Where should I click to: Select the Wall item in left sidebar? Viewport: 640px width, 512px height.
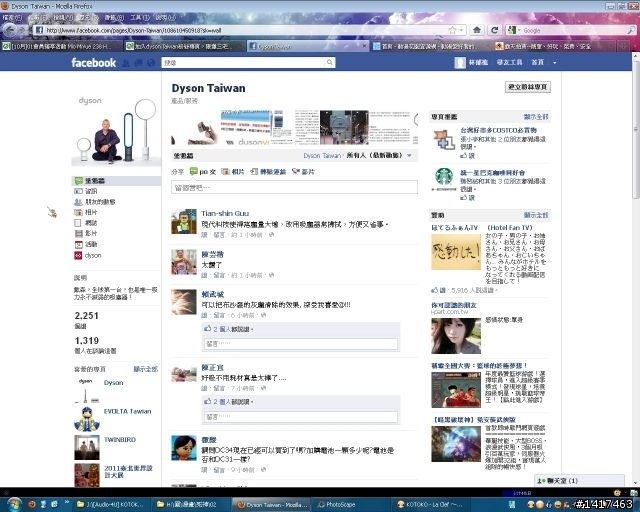point(116,180)
